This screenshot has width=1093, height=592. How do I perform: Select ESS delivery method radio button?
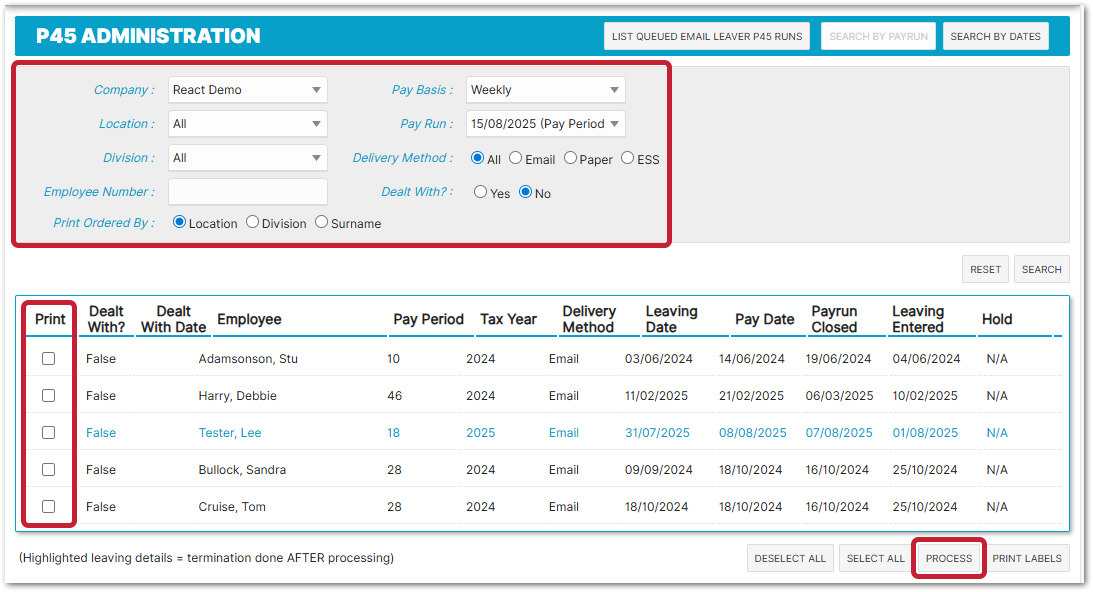point(628,158)
